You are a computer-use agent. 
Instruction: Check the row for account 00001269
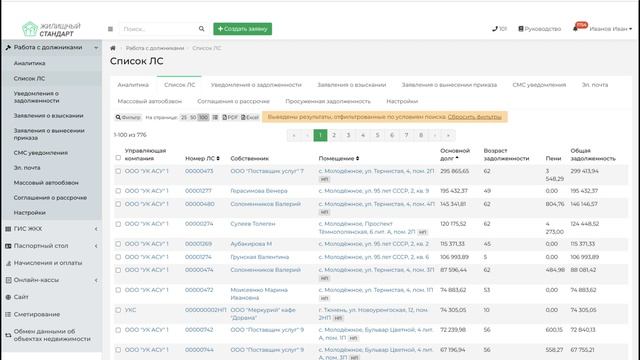click(118, 244)
